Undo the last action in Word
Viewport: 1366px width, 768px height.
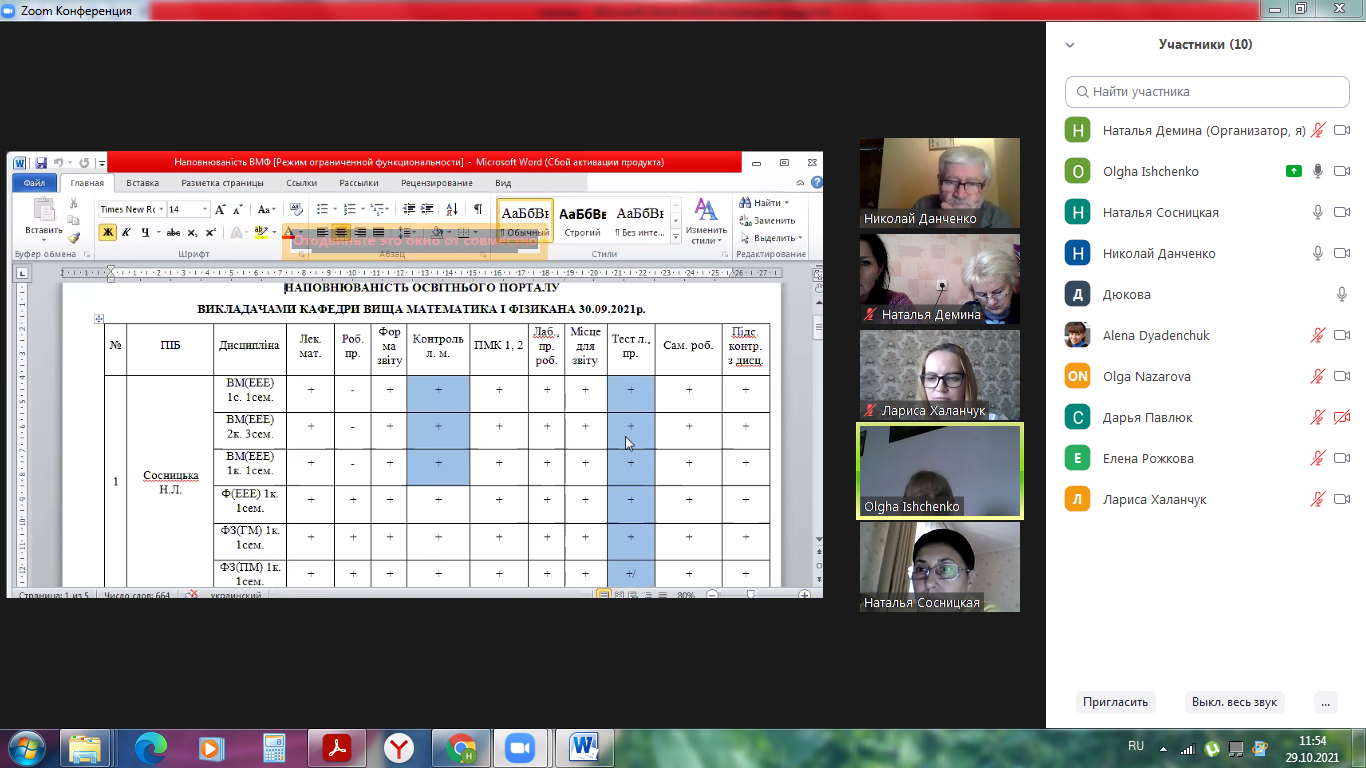click(x=59, y=162)
